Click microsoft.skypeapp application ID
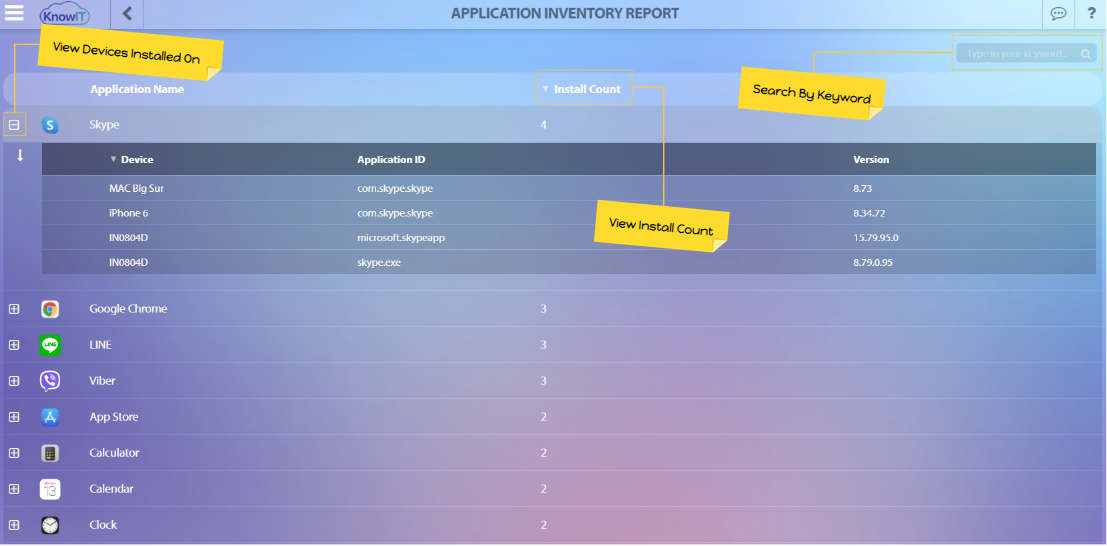 (x=401, y=237)
